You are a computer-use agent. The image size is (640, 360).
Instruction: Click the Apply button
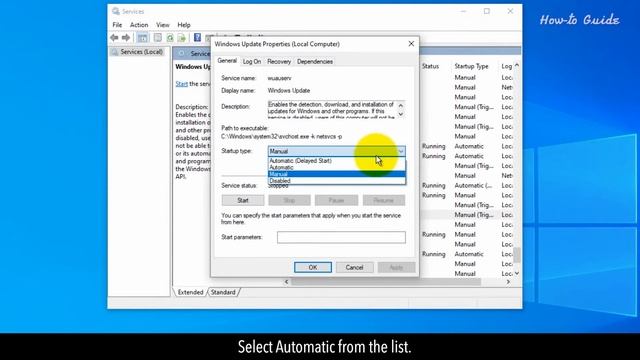tap(396, 267)
